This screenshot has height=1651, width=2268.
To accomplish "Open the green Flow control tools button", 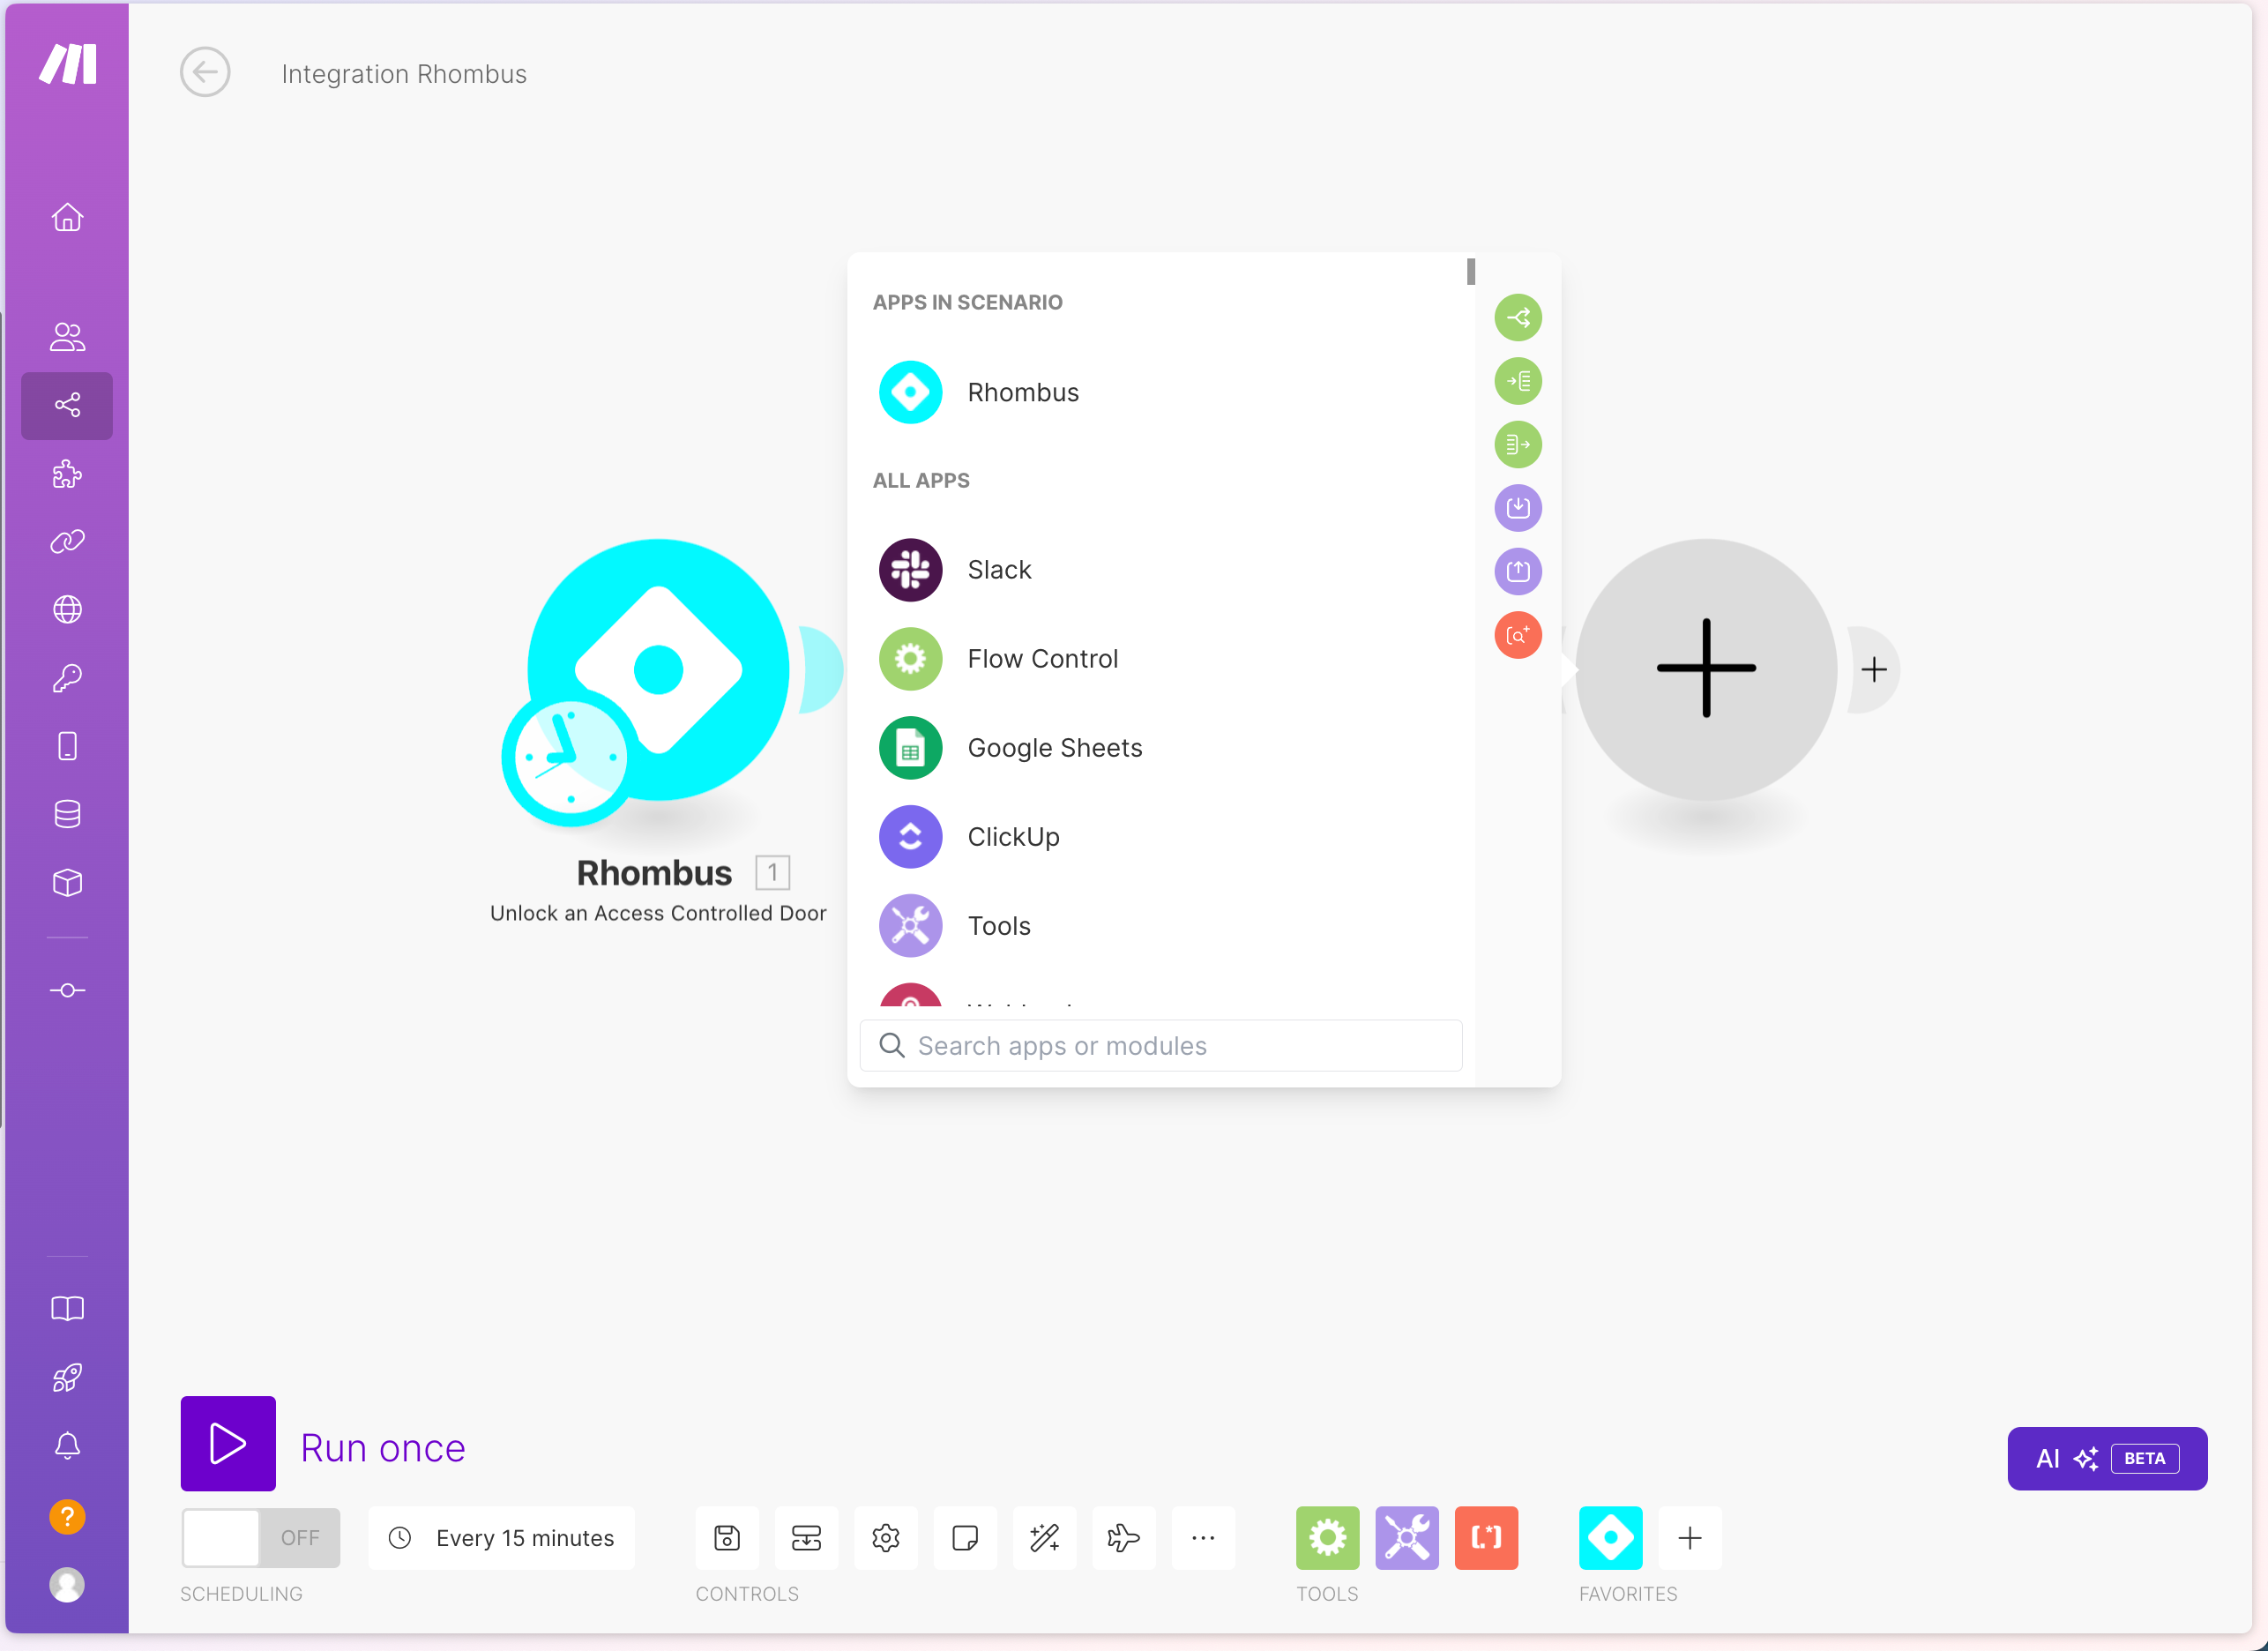I will click(x=1328, y=1538).
